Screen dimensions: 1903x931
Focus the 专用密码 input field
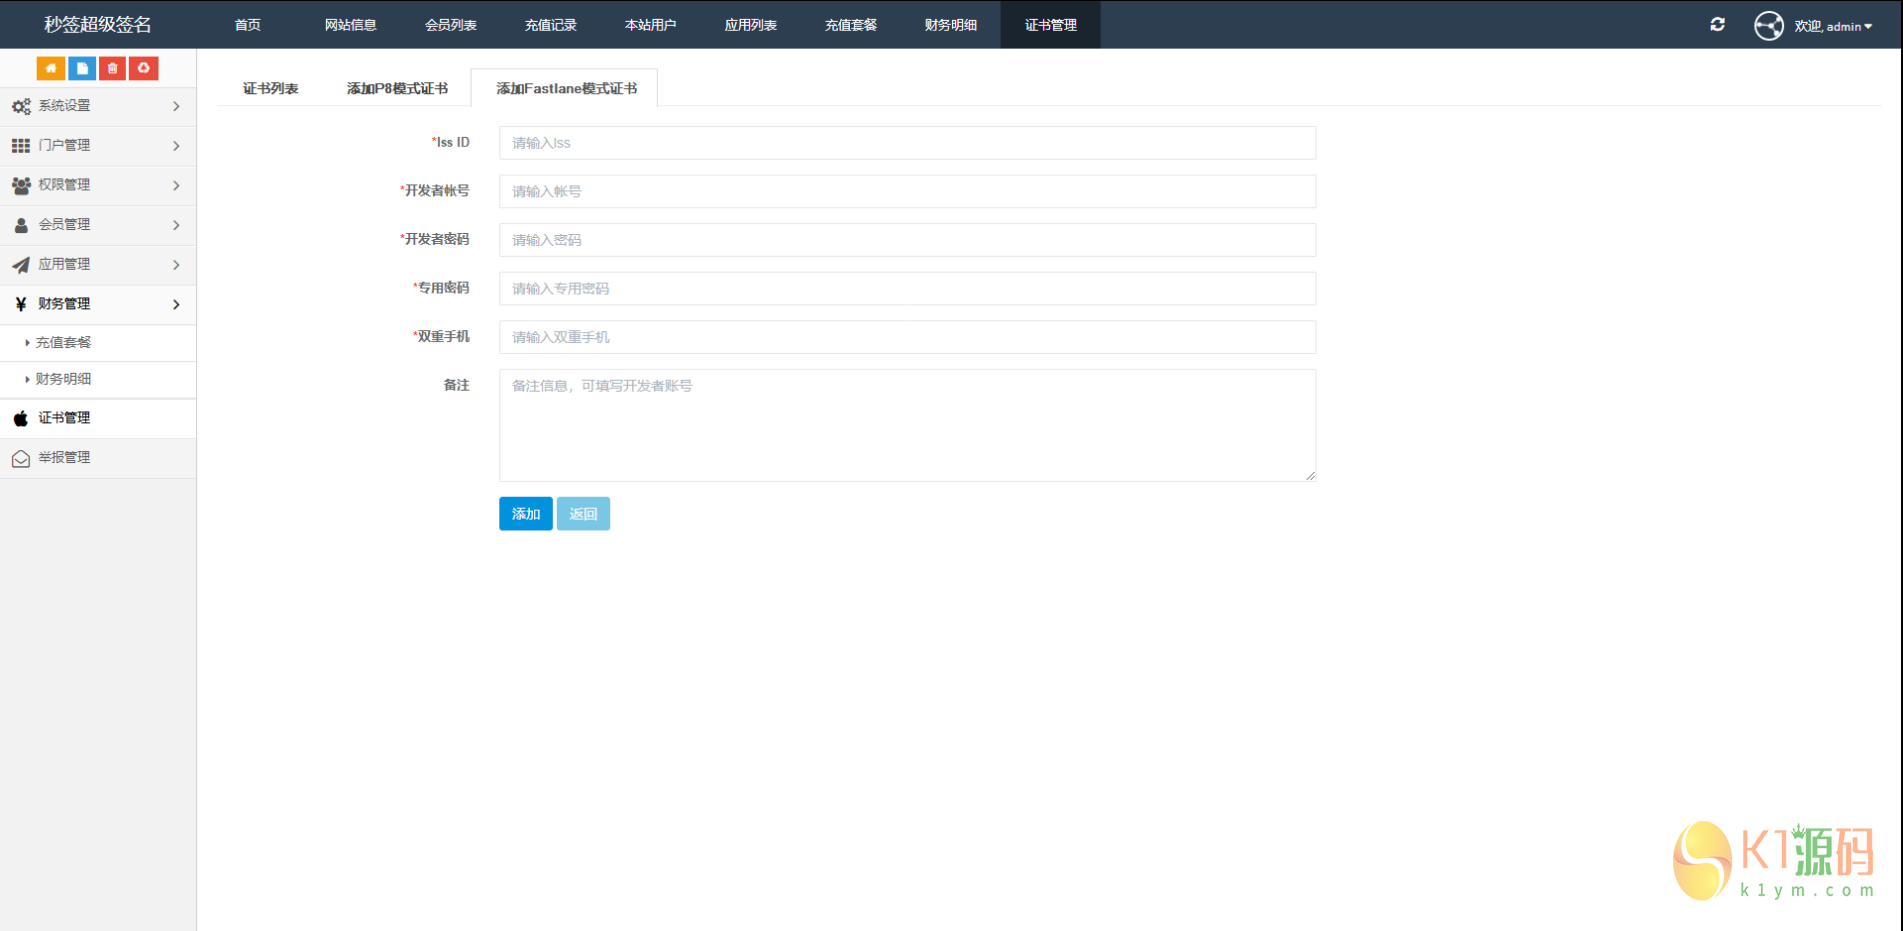click(x=907, y=288)
